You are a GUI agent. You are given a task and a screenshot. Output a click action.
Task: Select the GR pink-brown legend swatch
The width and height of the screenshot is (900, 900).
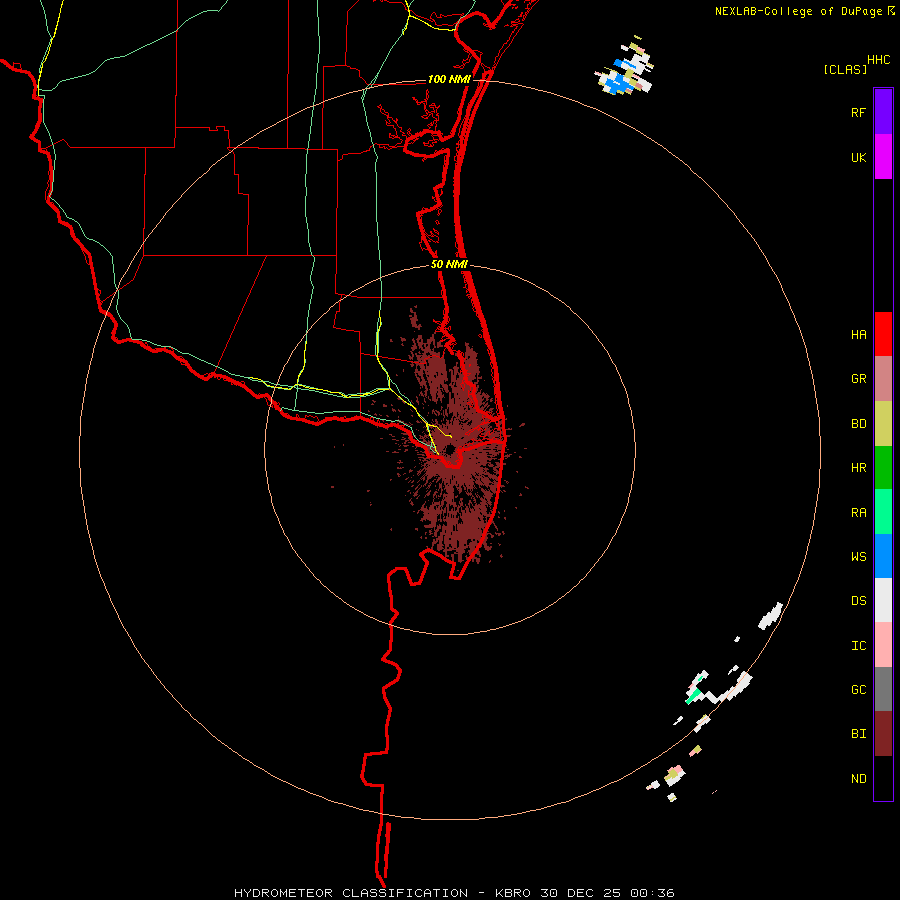point(883,379)
